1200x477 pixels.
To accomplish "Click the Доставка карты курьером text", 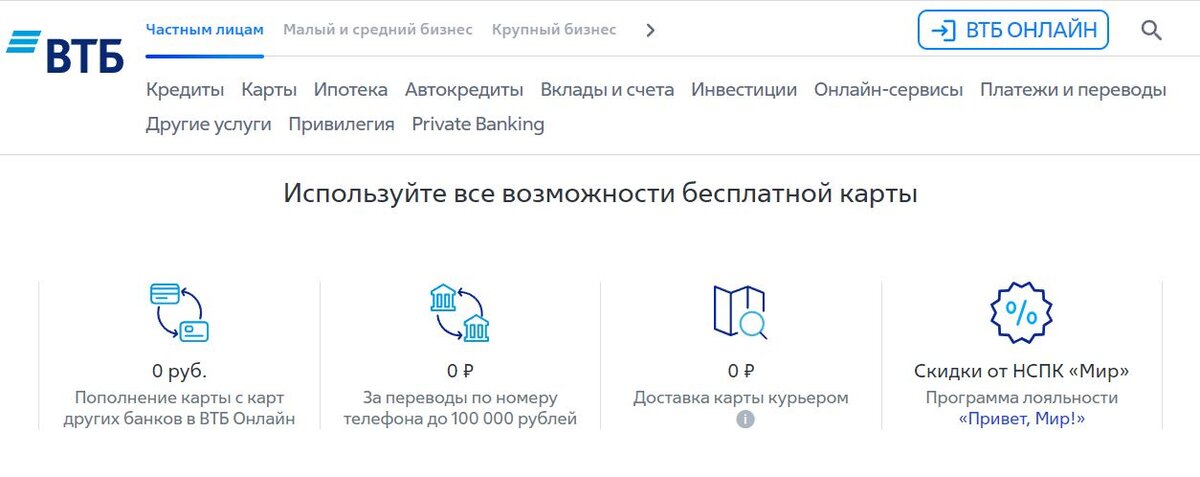I will pos(741,398).
